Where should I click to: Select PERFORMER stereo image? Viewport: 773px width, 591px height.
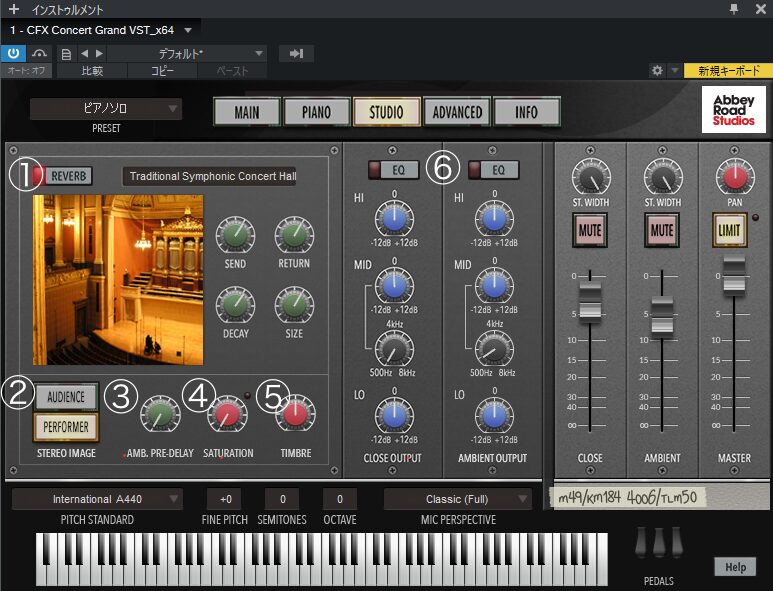(x=66, y=426)
